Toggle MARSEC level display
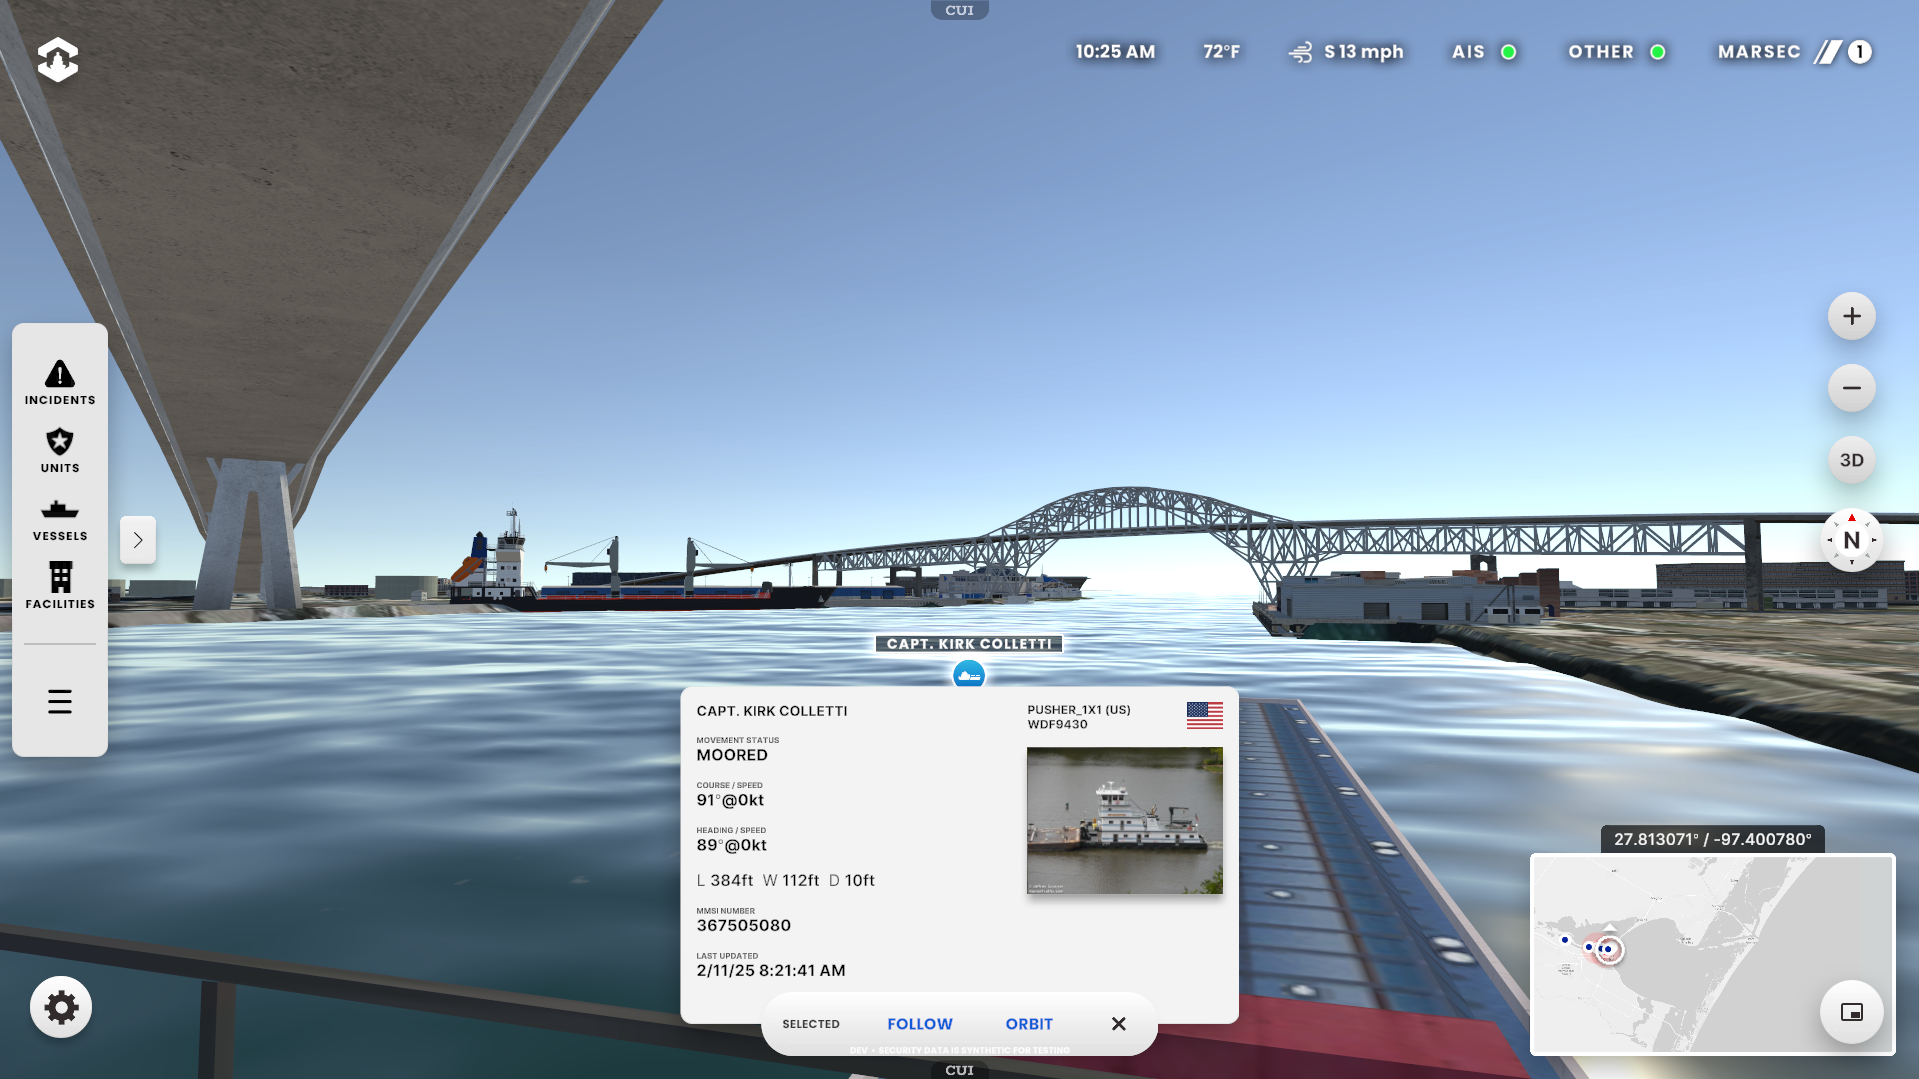This screenshot has width=1919, height=1079. (1793, 52)
